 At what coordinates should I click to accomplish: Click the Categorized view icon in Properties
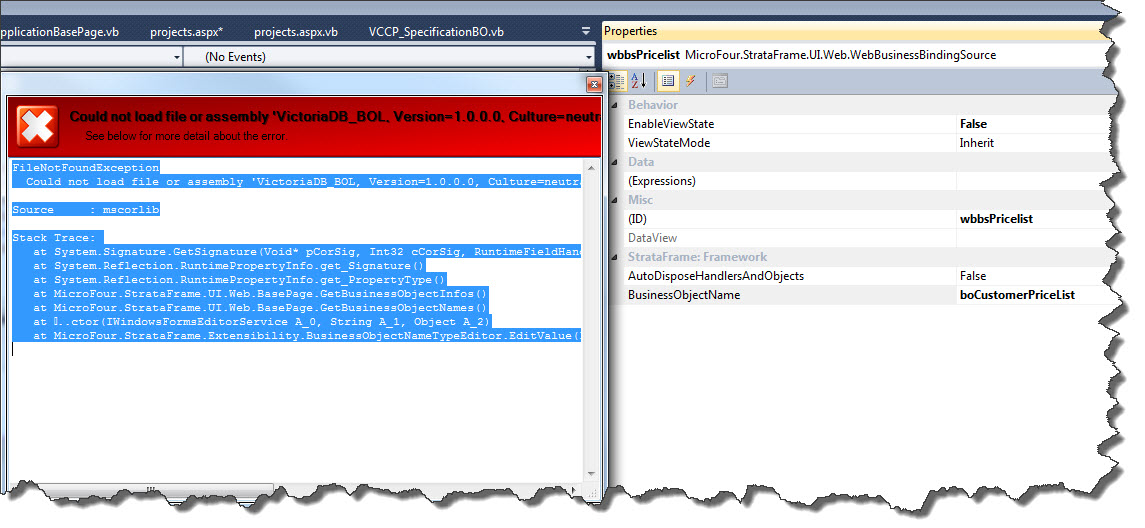click(x=617, y=81)
